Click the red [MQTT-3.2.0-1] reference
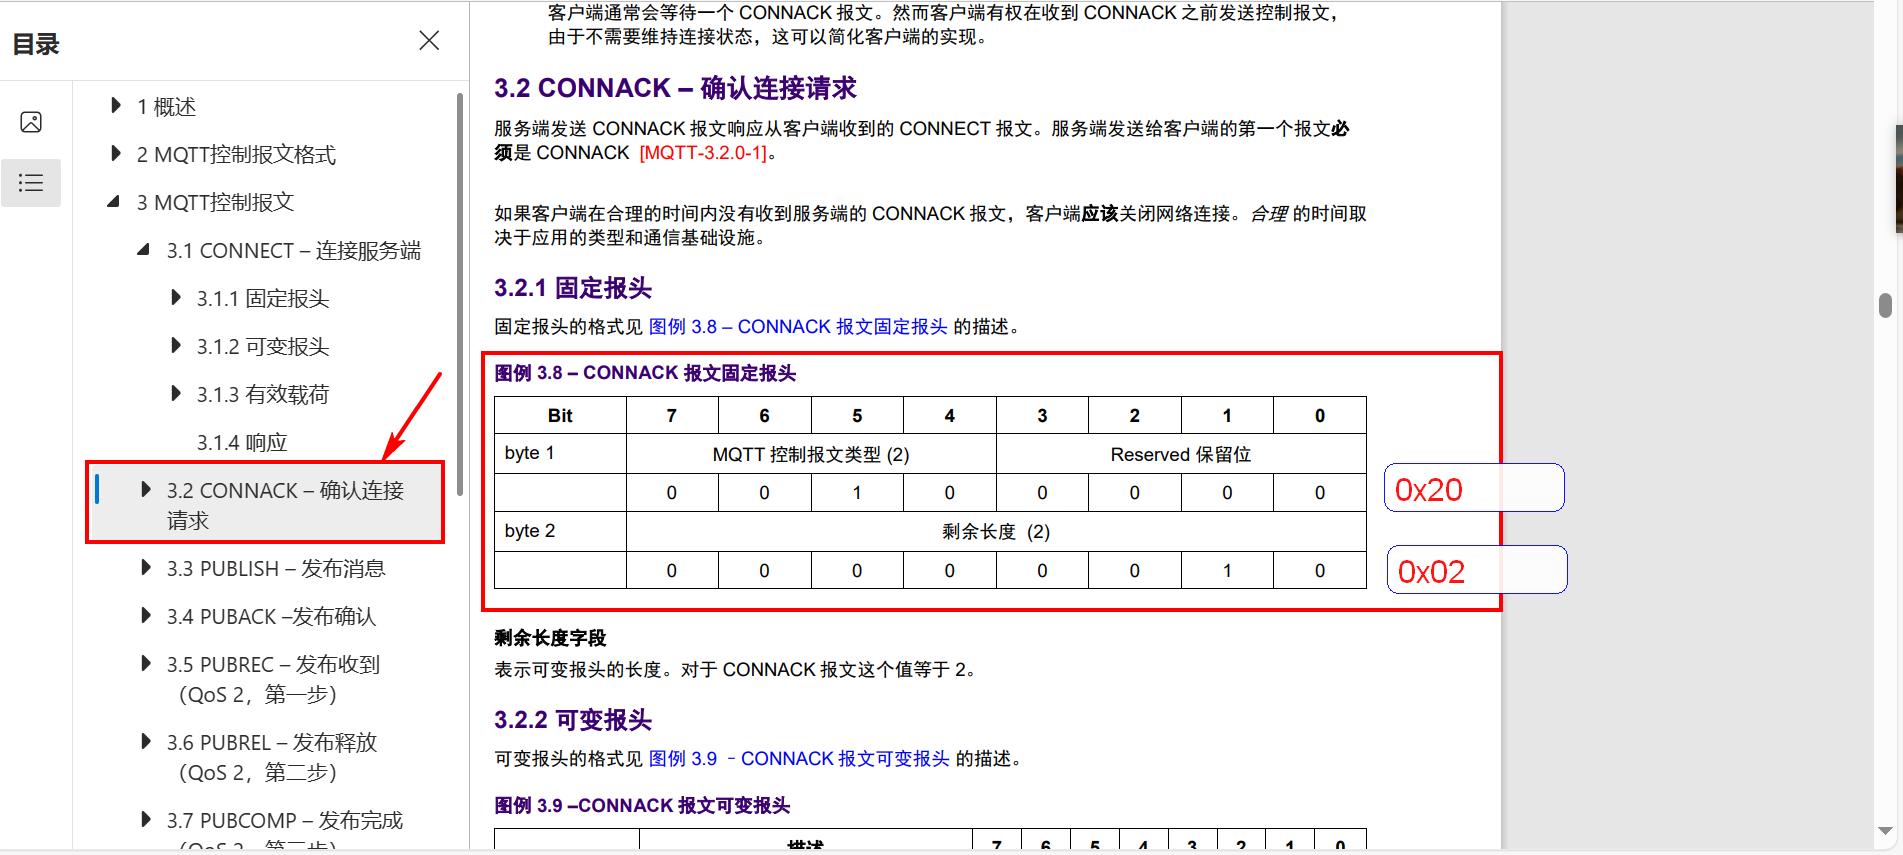The image size is (1903, 855). click(703, 153)
